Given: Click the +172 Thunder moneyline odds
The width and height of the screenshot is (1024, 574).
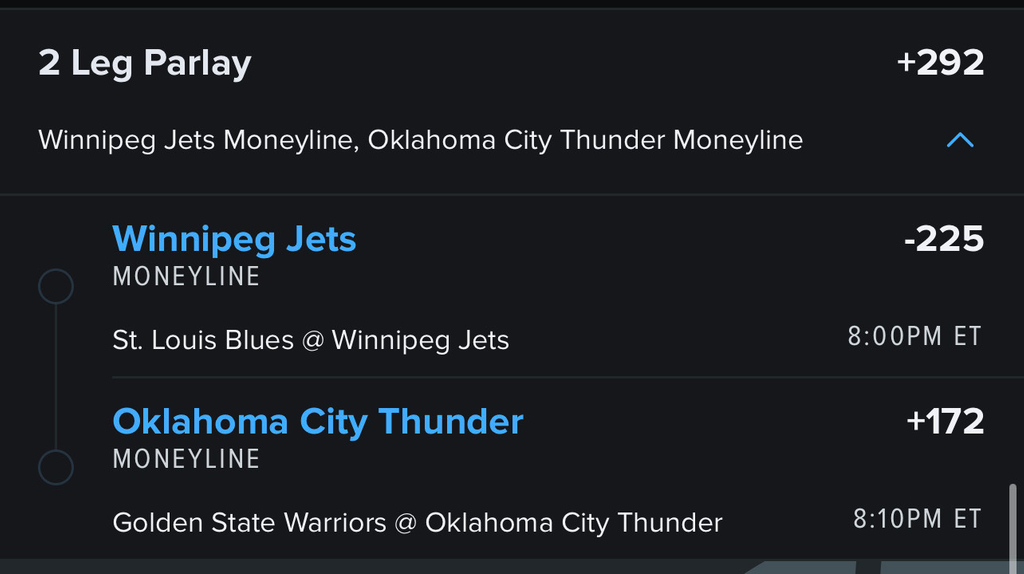Looking at the screenshot, I should 945,422.
